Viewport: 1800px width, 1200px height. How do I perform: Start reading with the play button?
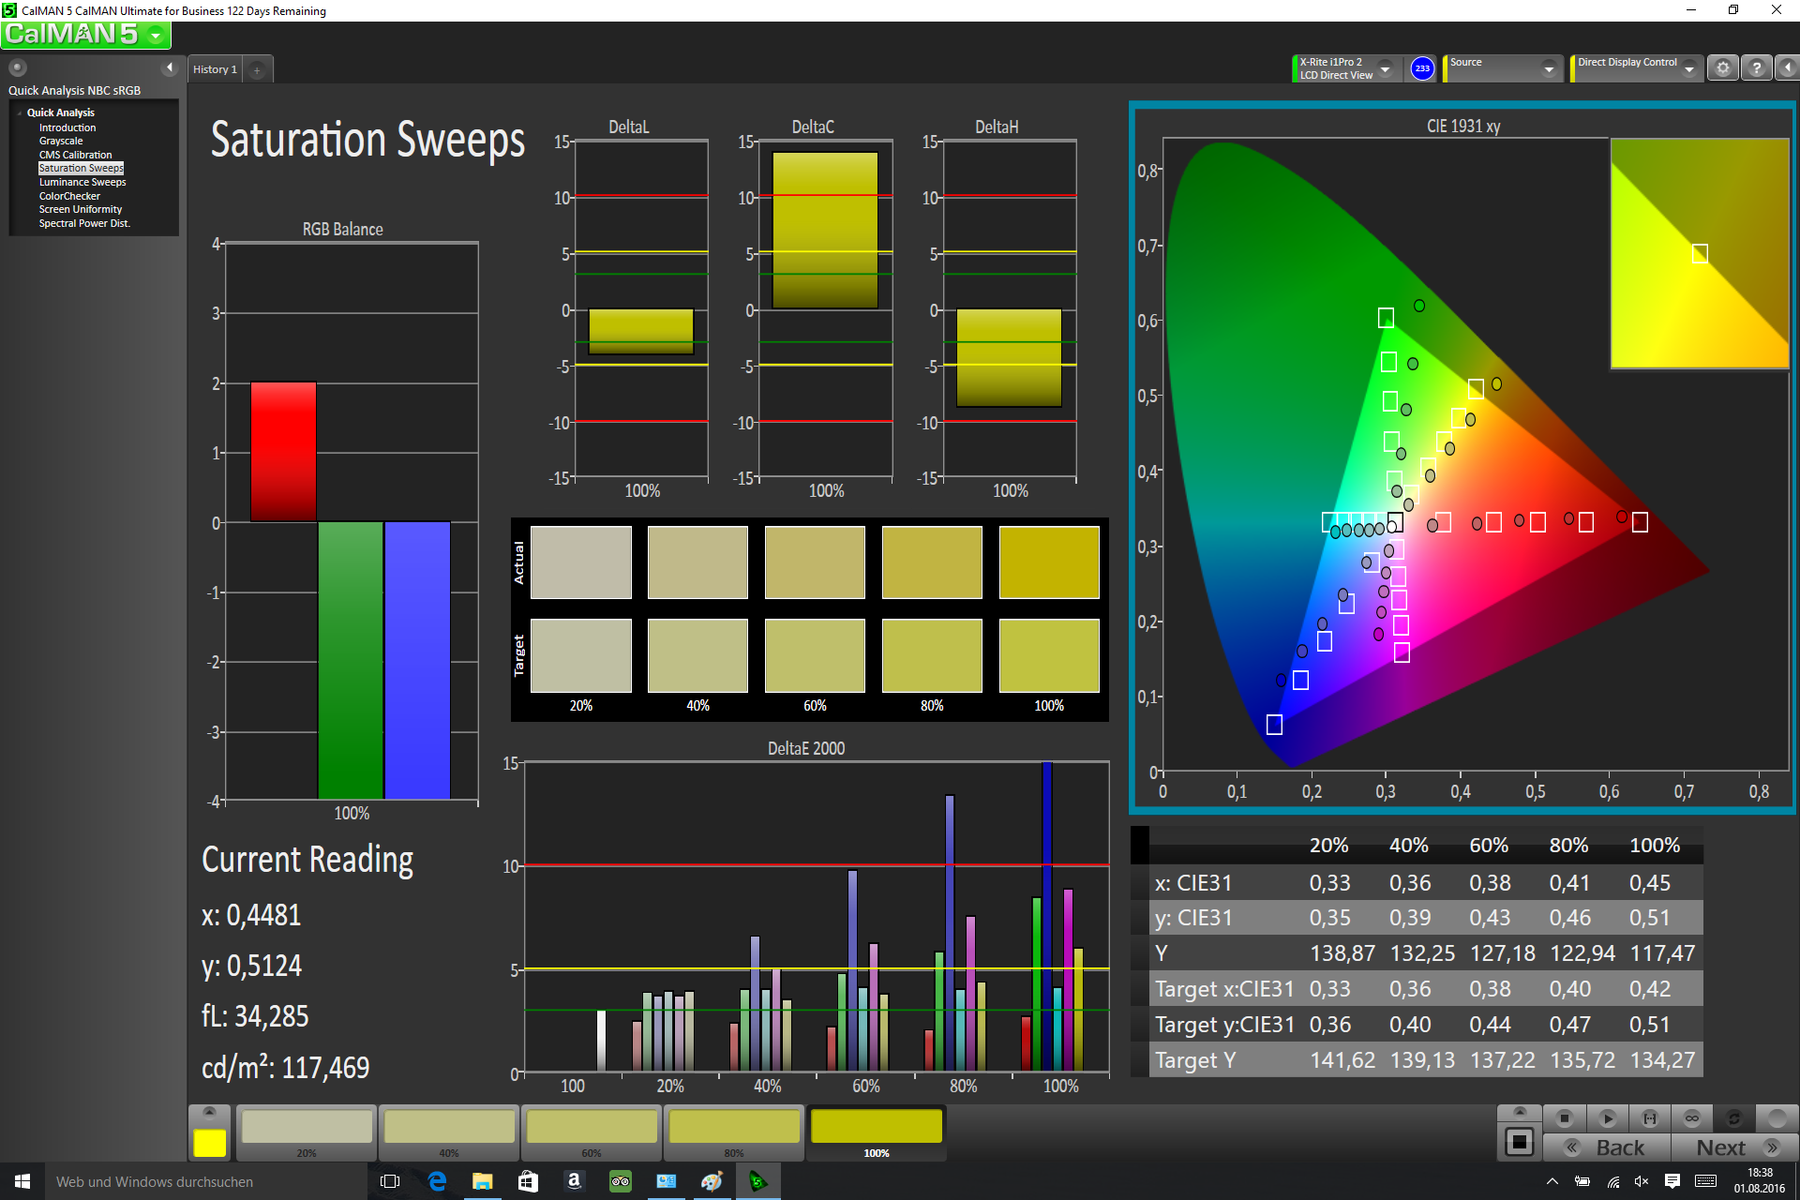click(x=1607, y=1118)
